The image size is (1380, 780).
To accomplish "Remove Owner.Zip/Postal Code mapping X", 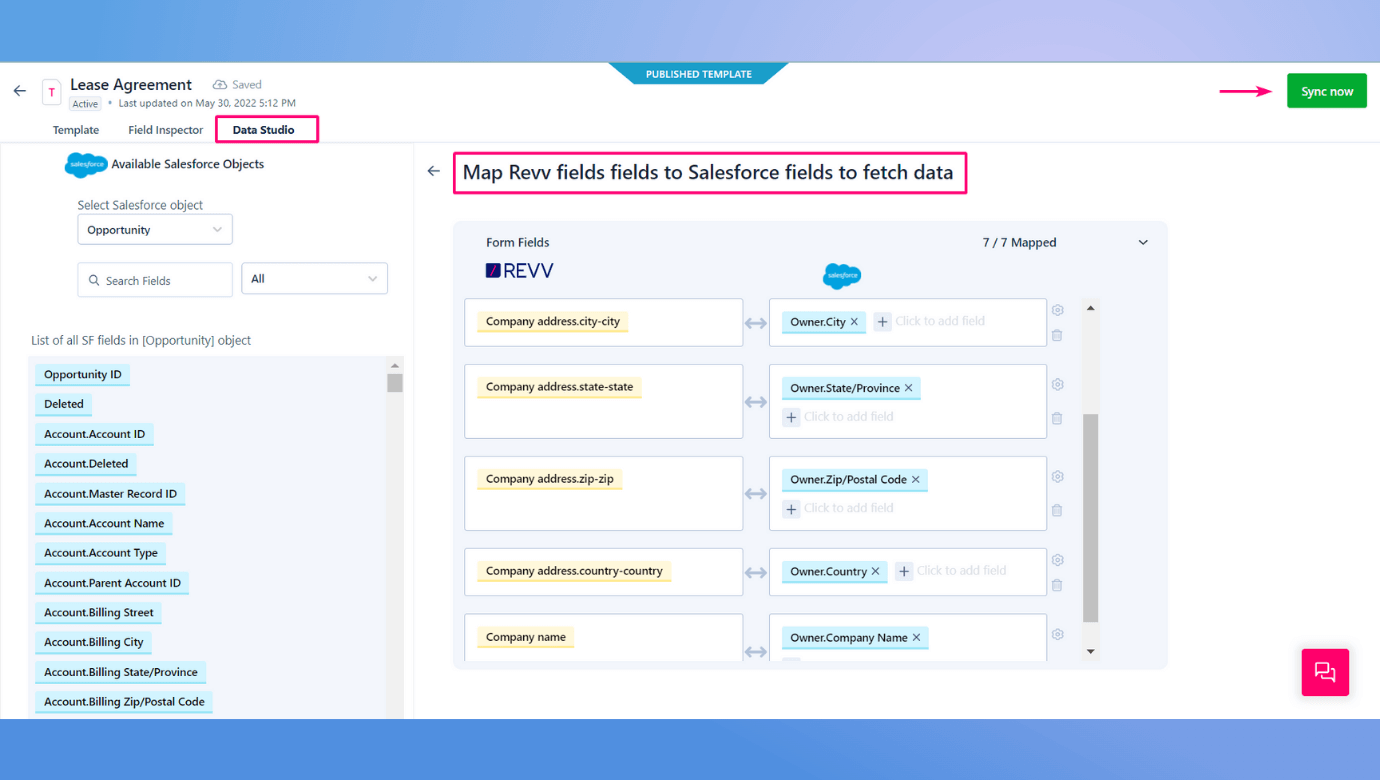I will [x=915, y=480].
